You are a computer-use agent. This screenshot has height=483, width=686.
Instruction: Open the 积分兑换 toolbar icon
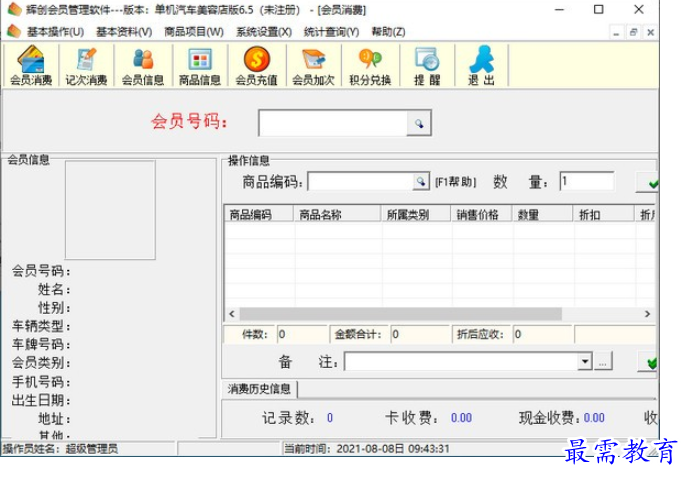tap(370, 66)
